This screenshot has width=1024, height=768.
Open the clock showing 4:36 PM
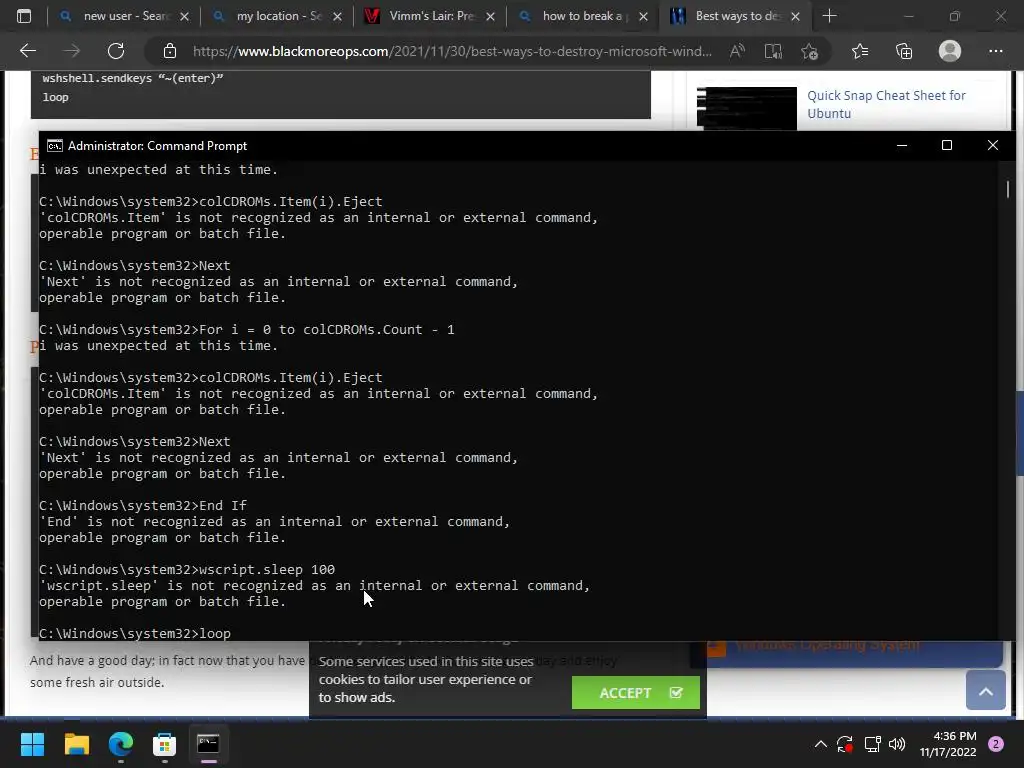948,744
